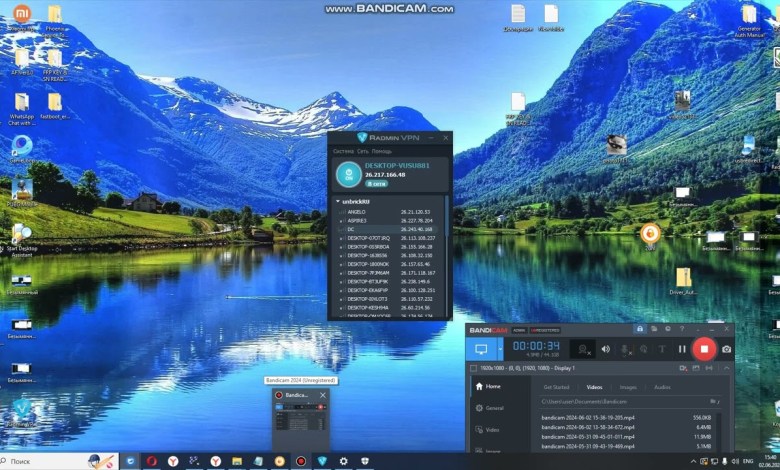Open Bandicam scheduled recording clock icon
This screenshot has width=780, height=470.
click(668, 329)
